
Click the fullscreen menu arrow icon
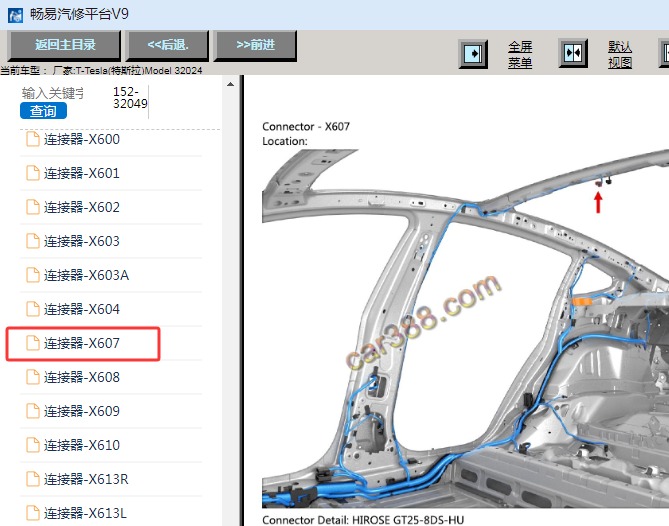coord(473,54)
